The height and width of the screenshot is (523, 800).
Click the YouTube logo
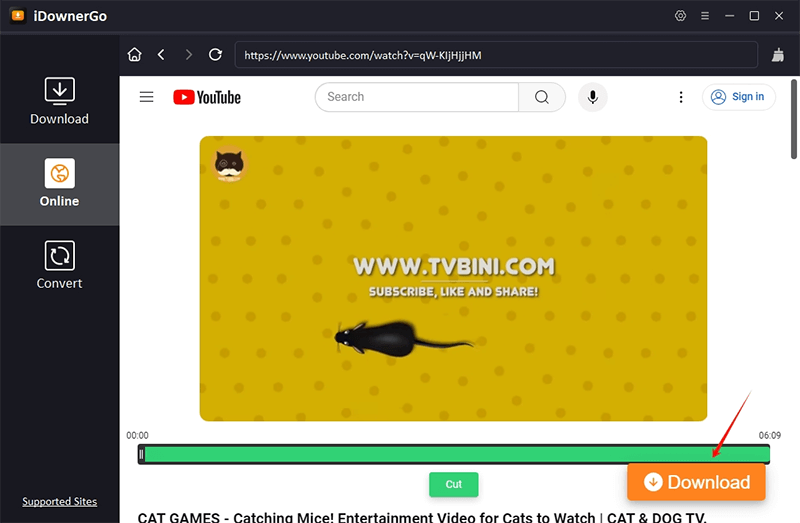pos(207,97)
